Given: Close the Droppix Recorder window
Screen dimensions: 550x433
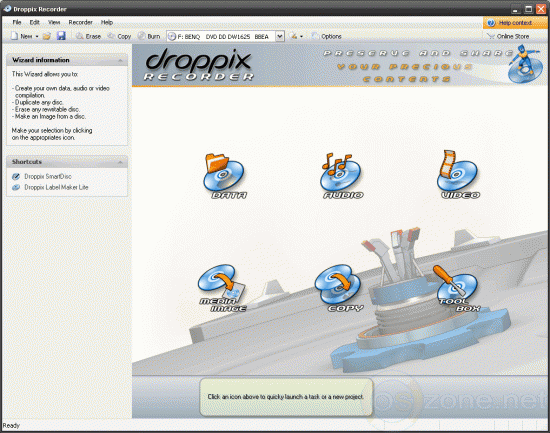Looking at the screenshot, I should coord(541,9).
